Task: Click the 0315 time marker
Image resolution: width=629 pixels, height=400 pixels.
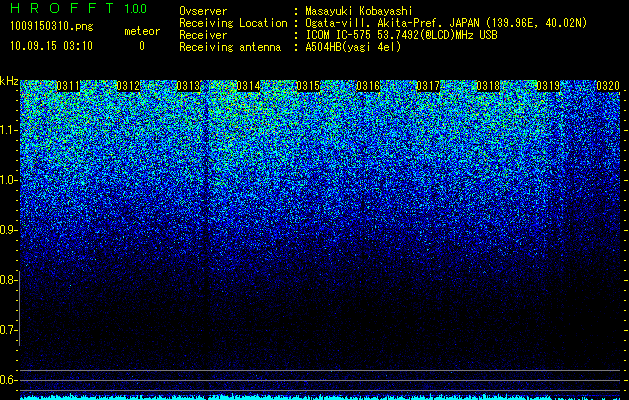Action: (308, 86)
